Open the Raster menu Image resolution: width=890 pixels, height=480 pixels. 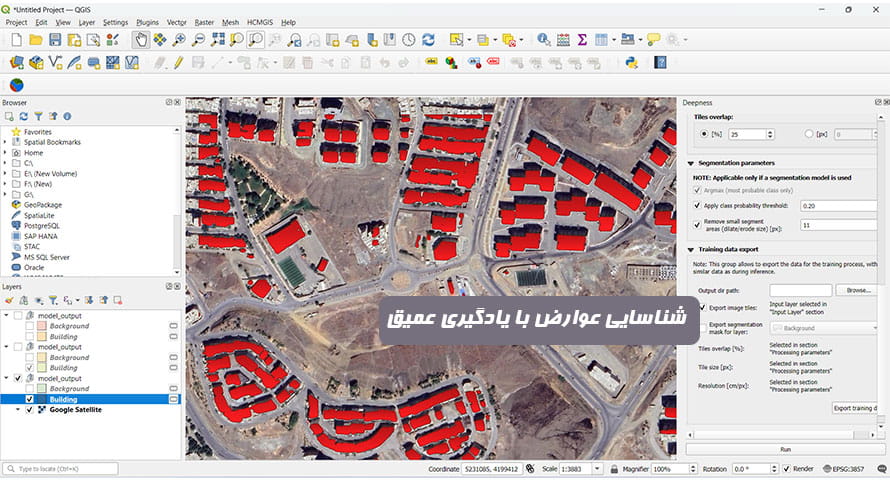point(204,22)
